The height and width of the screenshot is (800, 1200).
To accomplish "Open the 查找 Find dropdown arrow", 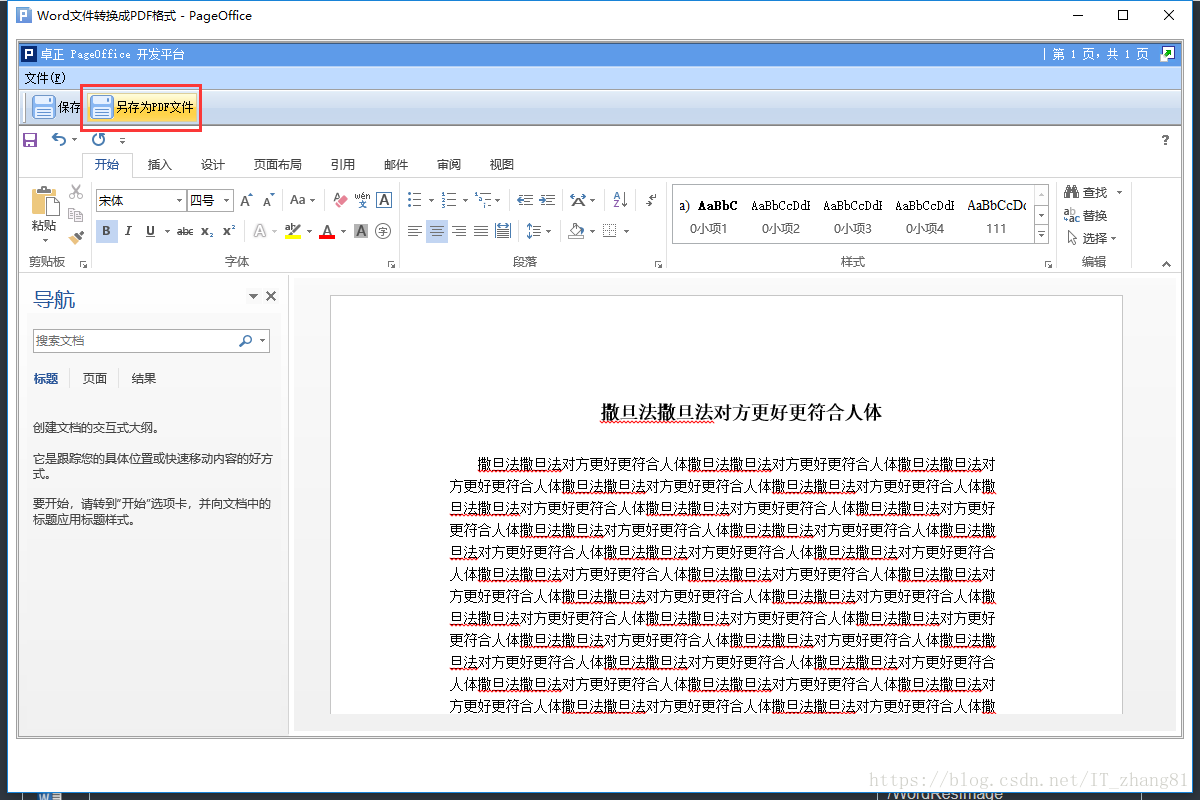I will pos(1119,192).
